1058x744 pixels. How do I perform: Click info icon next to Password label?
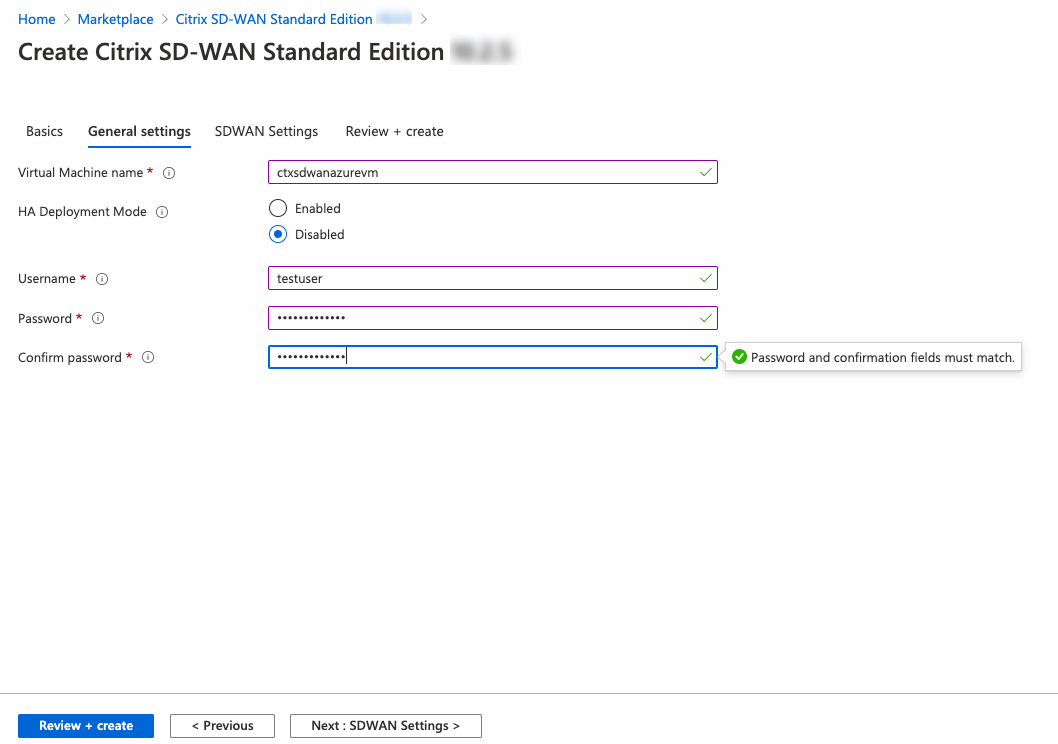(98, 318)
